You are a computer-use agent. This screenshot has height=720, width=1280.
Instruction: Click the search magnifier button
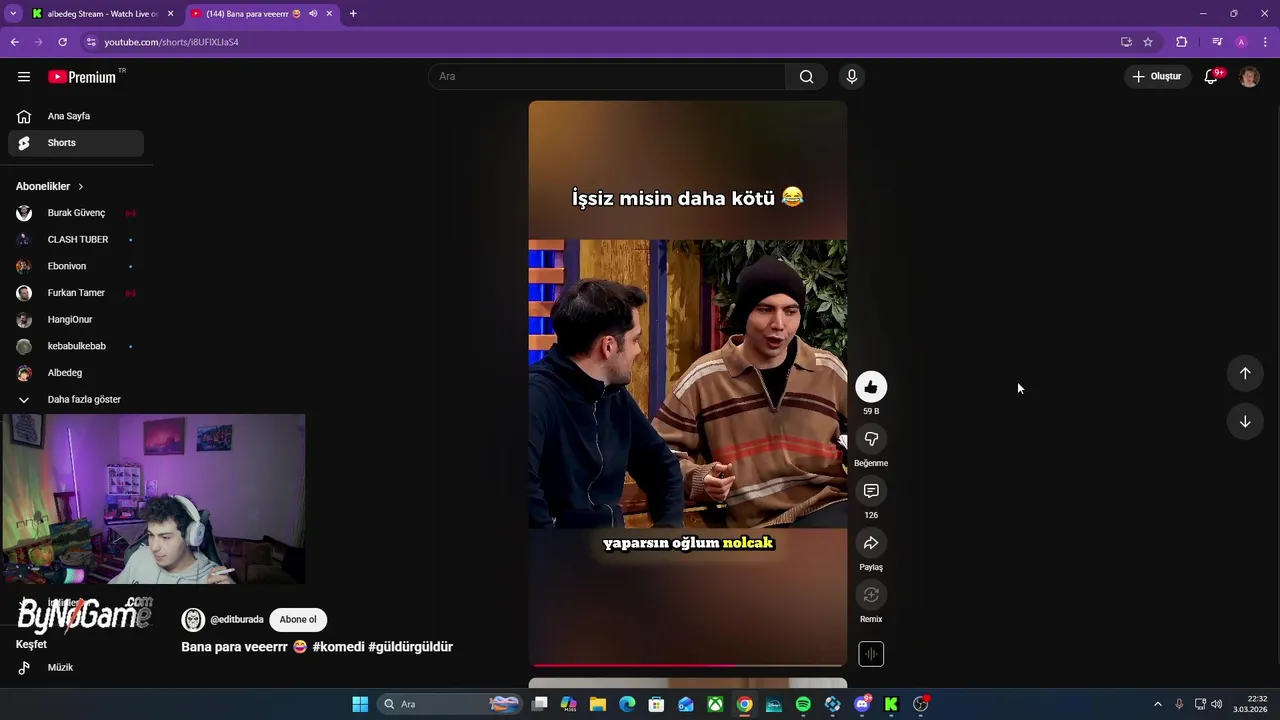tap(806, 76)
